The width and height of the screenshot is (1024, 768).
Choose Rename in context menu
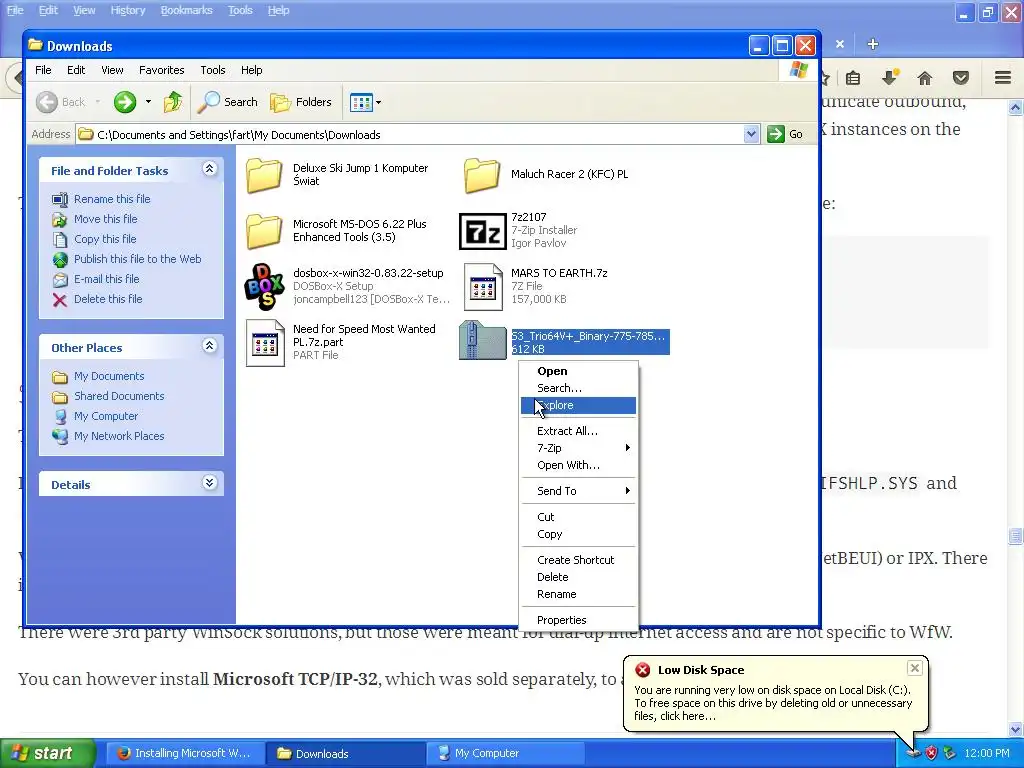[x=578, y=594]
